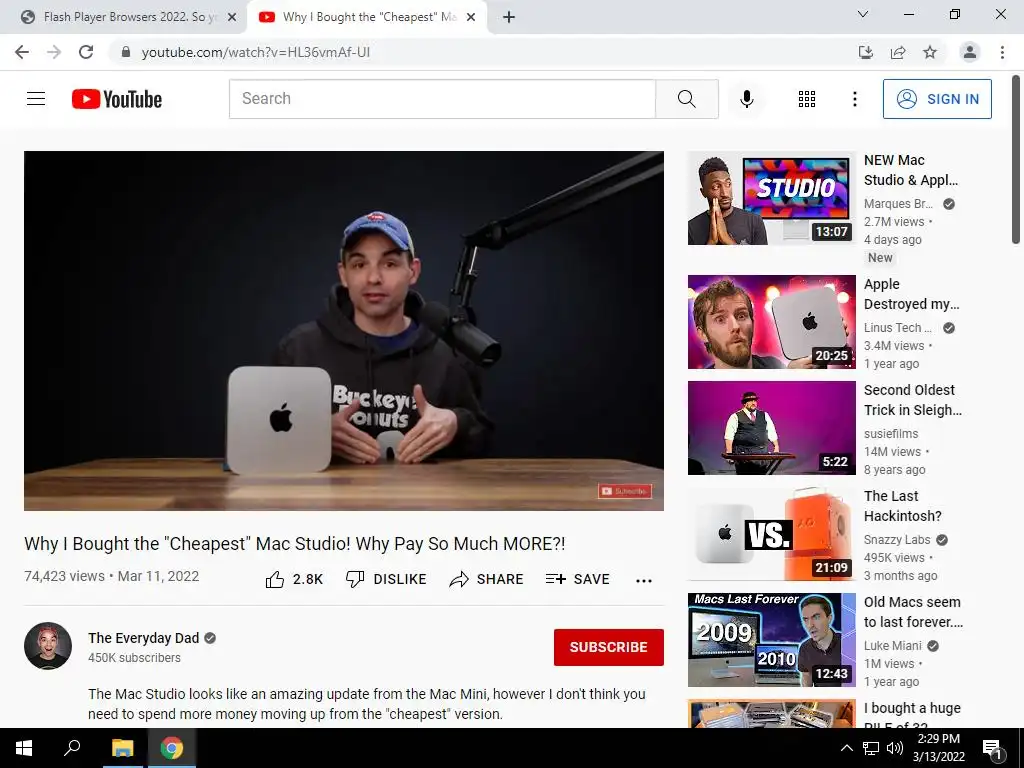
Task: Click Linus Tech channel name
Action: click(x=897, y=328)
